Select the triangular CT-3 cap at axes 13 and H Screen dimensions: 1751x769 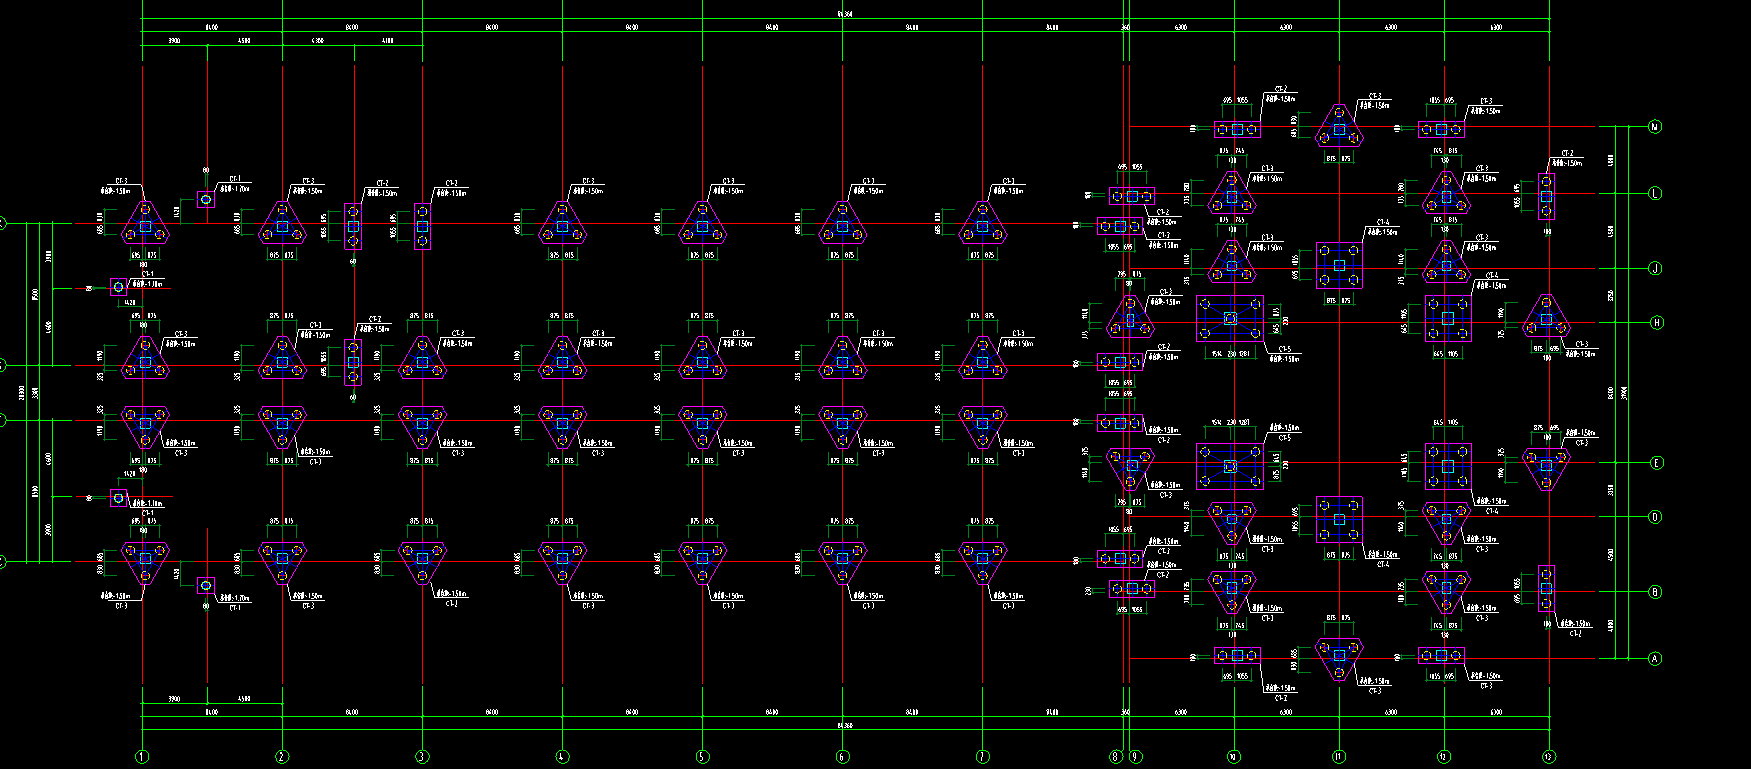click(x=1546, y=317)
